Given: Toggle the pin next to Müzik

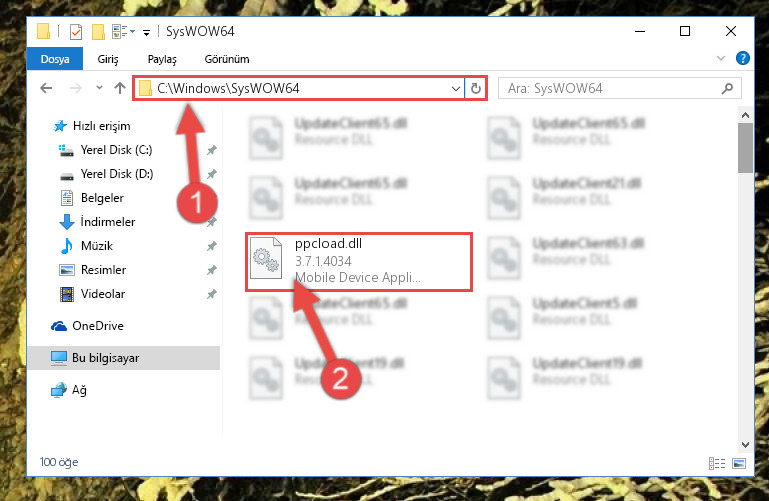Looking at the screenshot, I should click(x=211, y=246).
